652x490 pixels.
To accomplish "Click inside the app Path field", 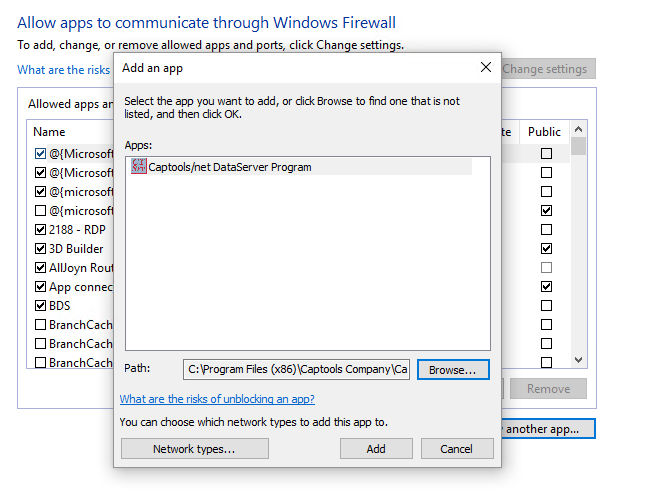I will (296, 370).
